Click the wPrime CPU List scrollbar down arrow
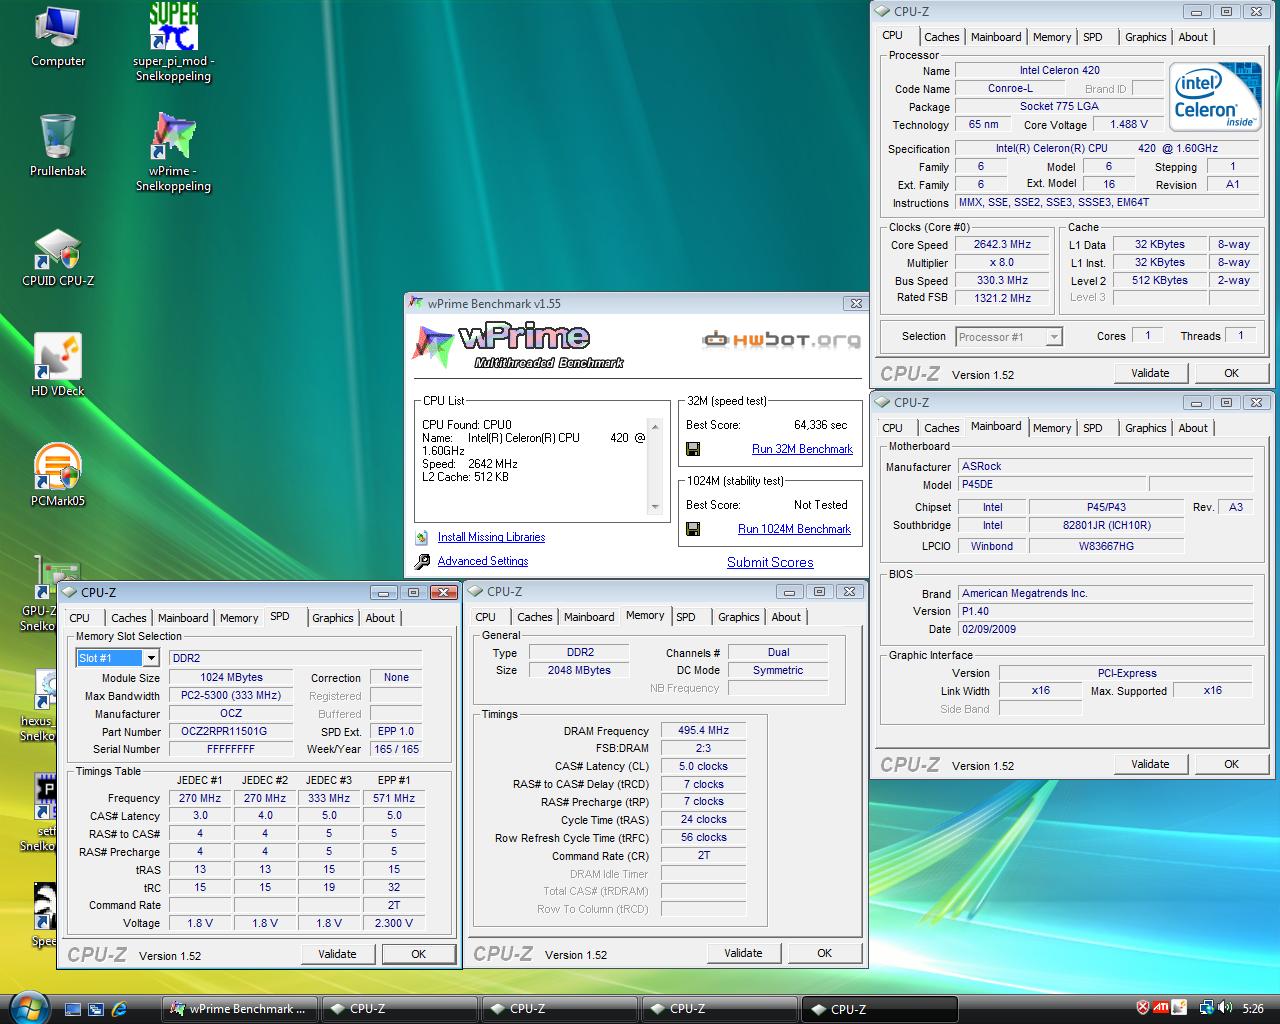Image resolution: width=1280 pixels, height=1024 pixels. [656, 507]
